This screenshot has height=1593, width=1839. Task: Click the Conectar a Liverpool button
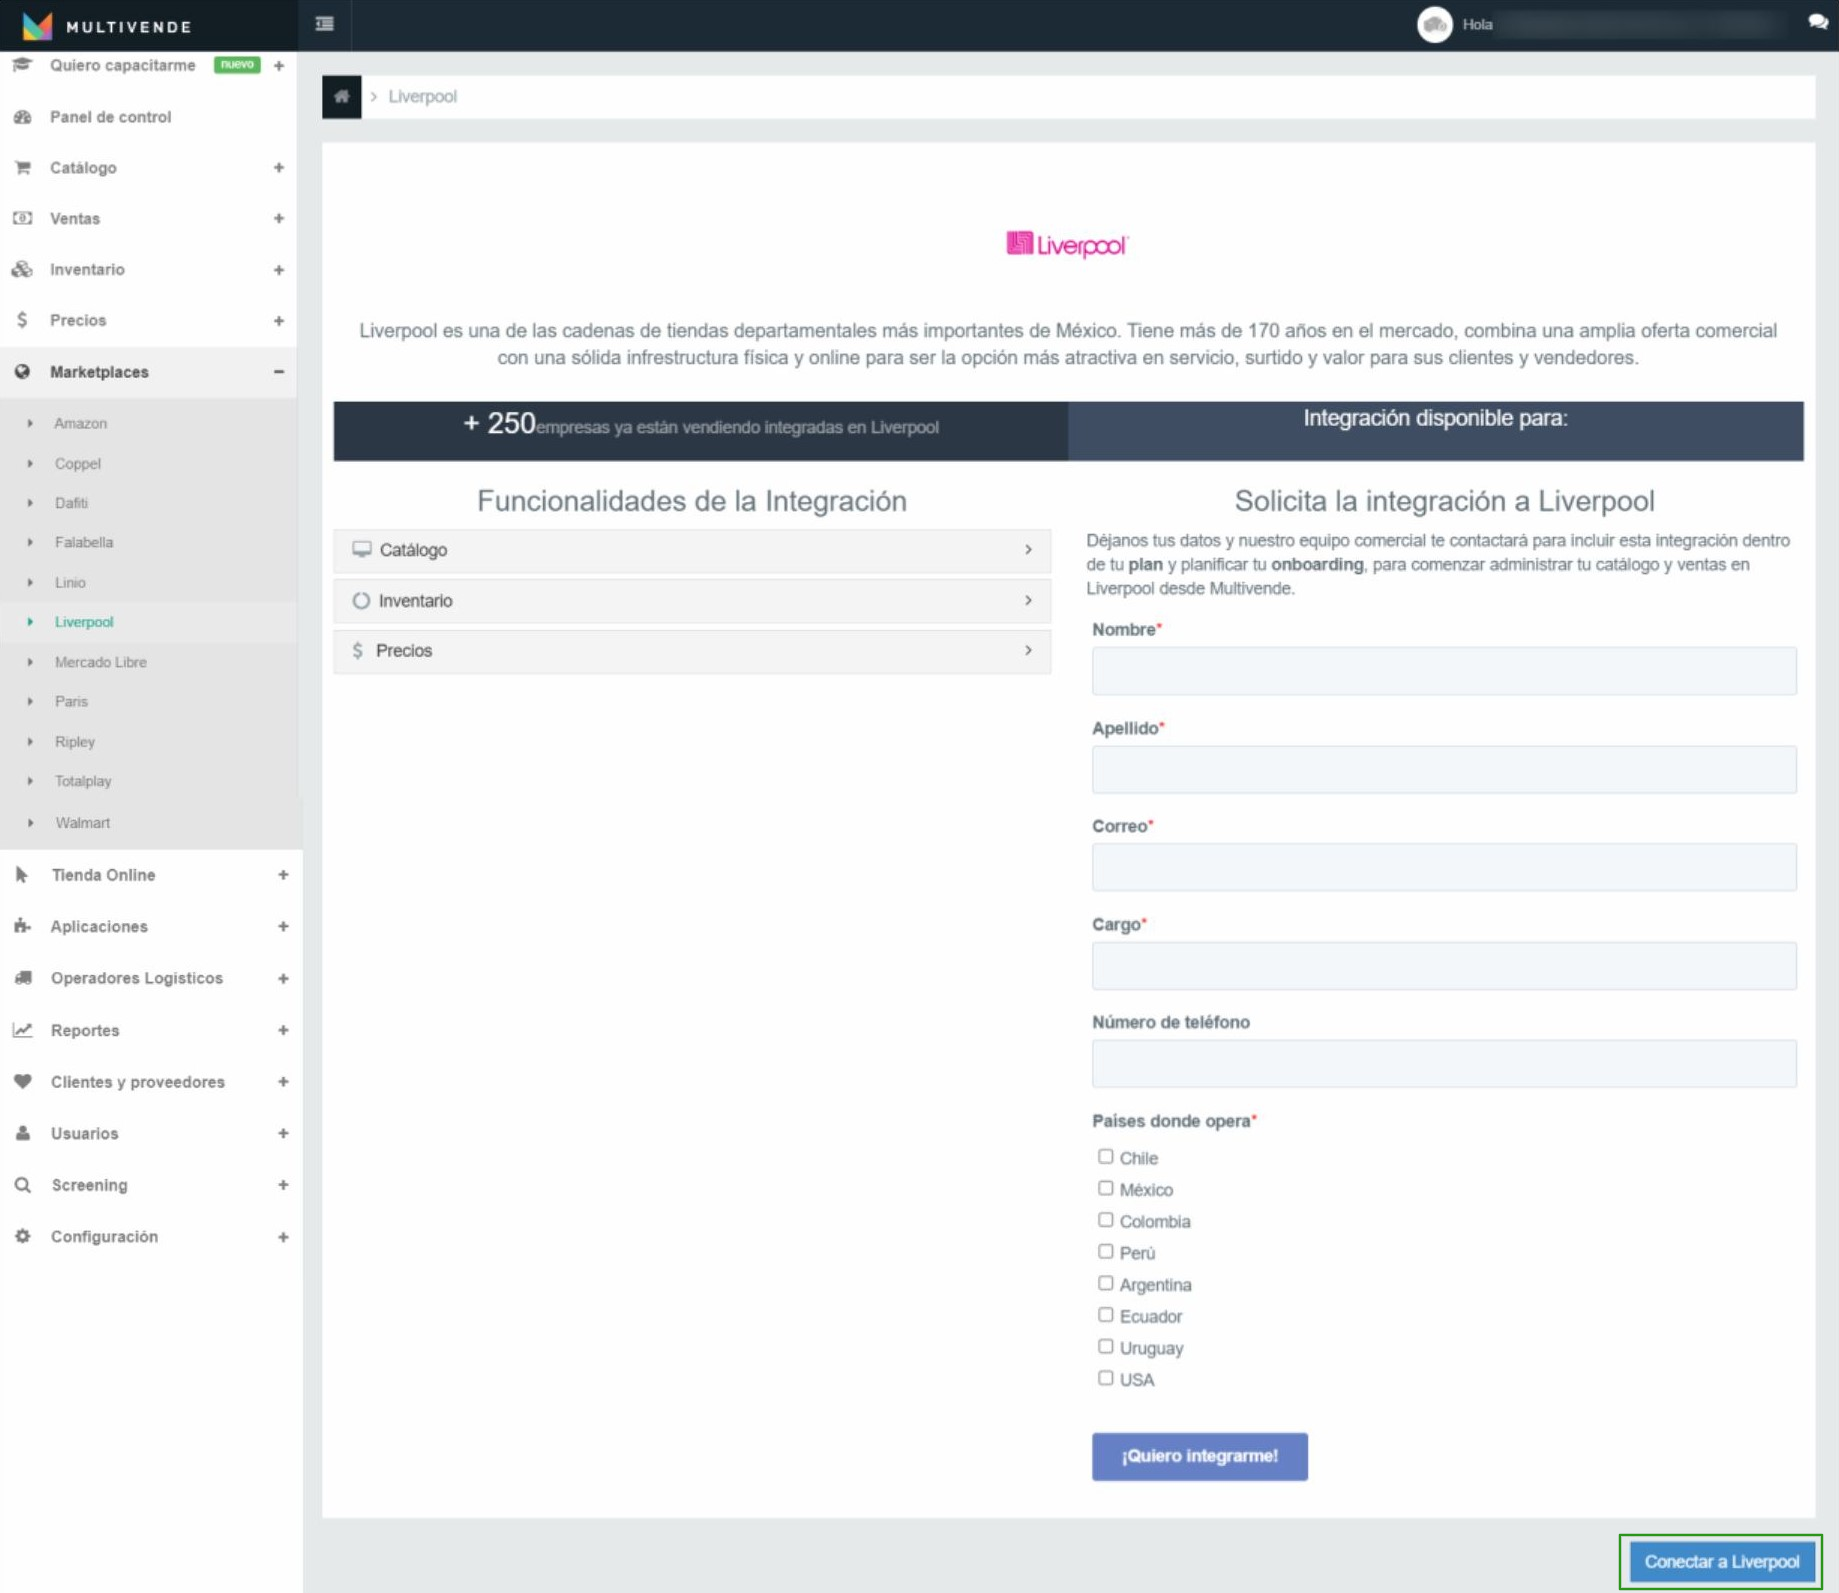1721,1561
